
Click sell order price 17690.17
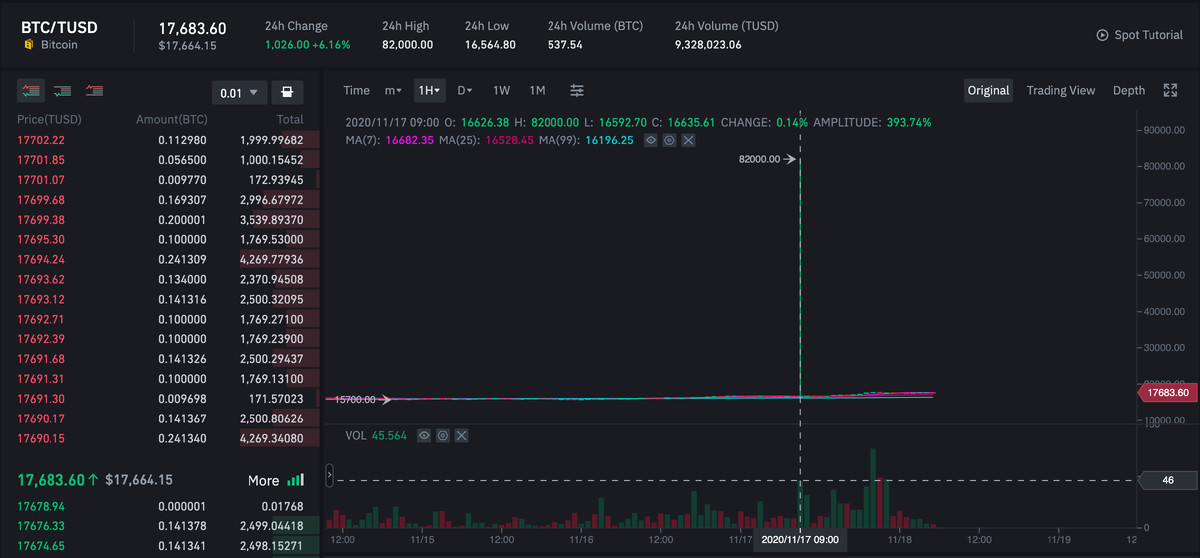[x=41, y=418]
